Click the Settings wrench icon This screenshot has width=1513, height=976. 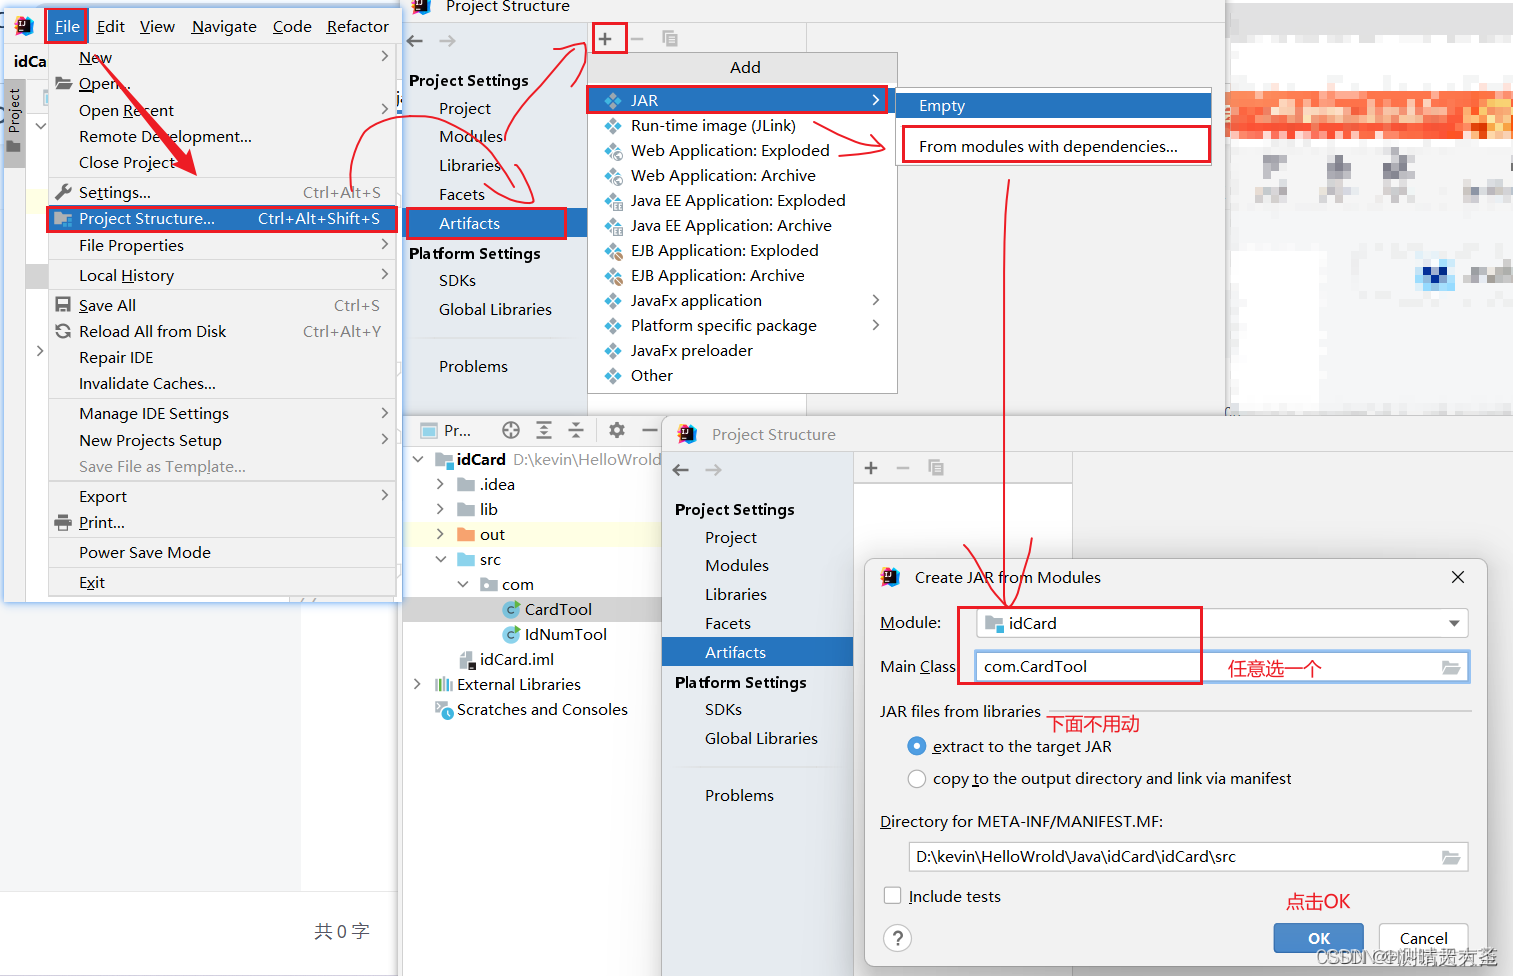(x=63, y=192)
